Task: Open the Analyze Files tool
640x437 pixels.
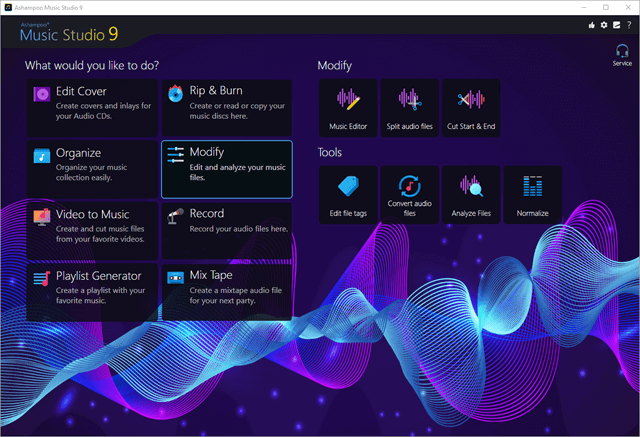Action: (x=471, y=195)
